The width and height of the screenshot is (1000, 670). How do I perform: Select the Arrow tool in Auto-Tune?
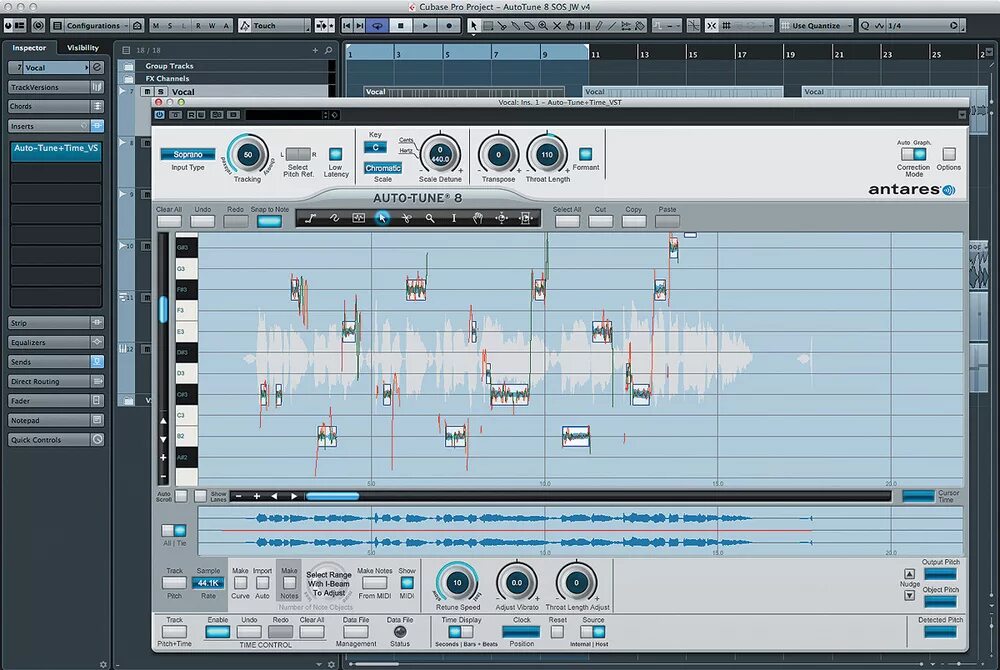382,218
